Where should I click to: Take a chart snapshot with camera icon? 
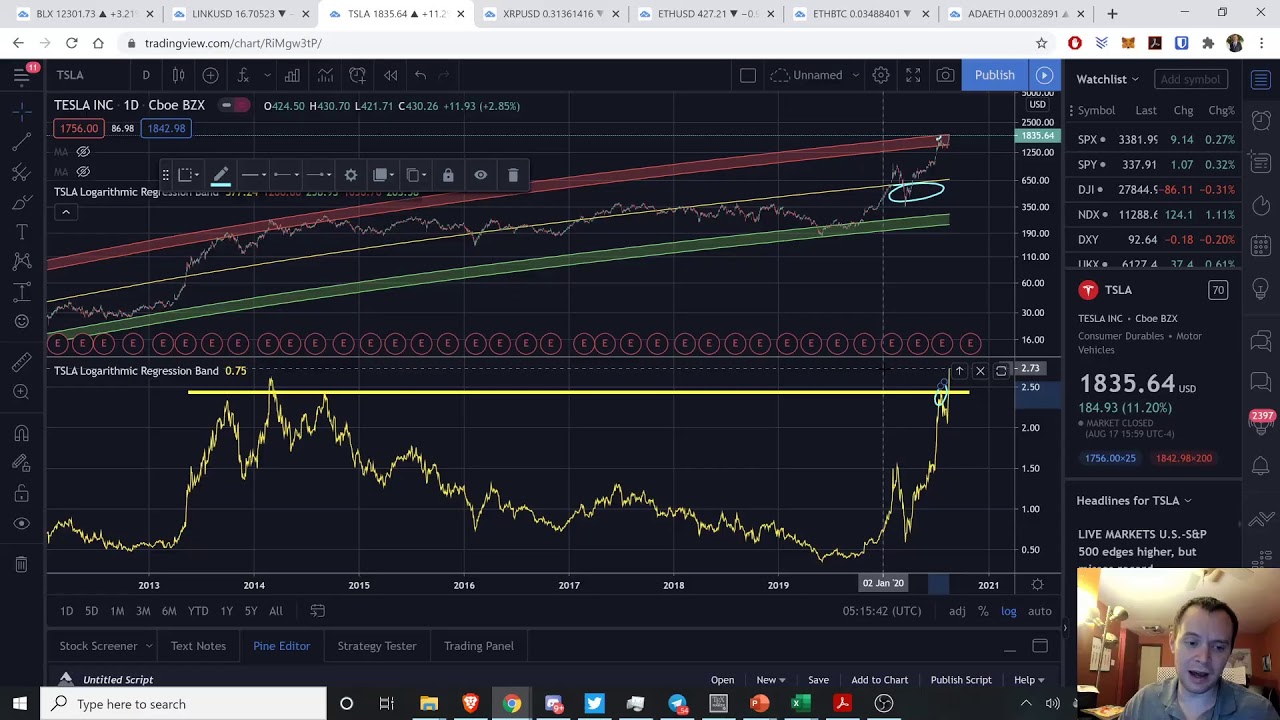pos(945,75)
